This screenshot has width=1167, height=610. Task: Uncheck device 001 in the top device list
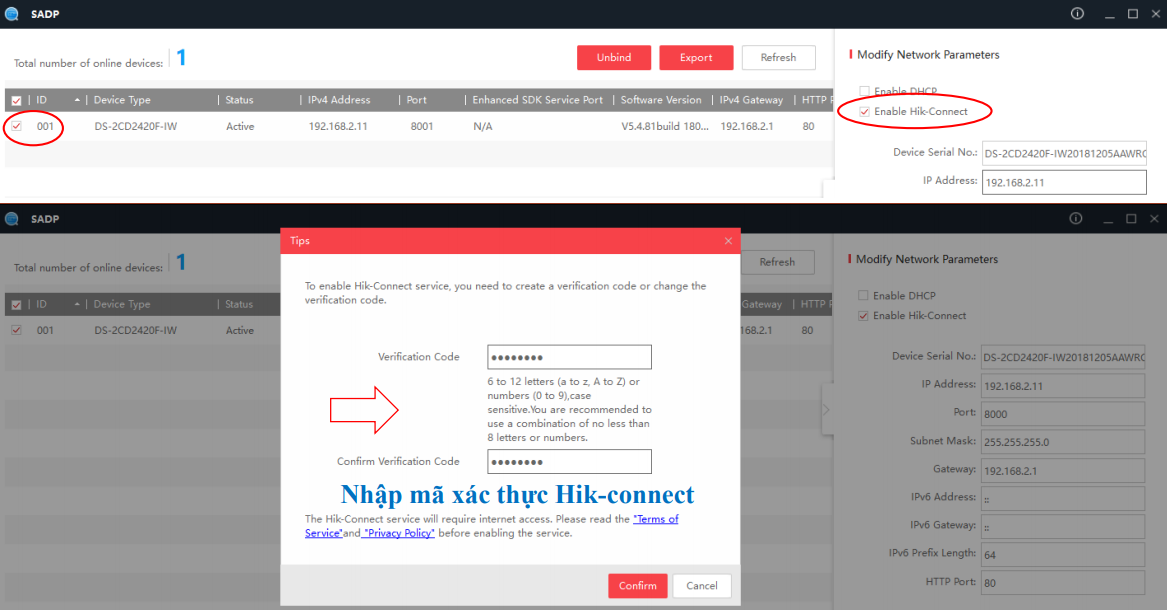coord(16,126)
